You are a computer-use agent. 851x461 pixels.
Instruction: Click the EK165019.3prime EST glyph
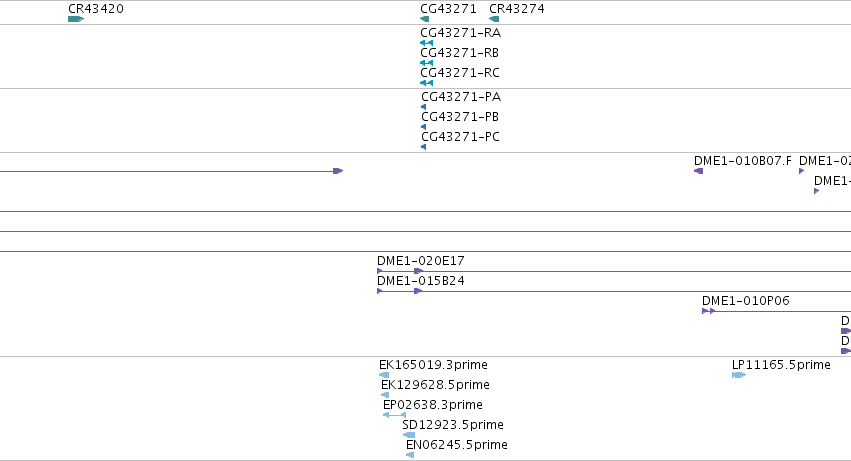[x=384, y=375]
